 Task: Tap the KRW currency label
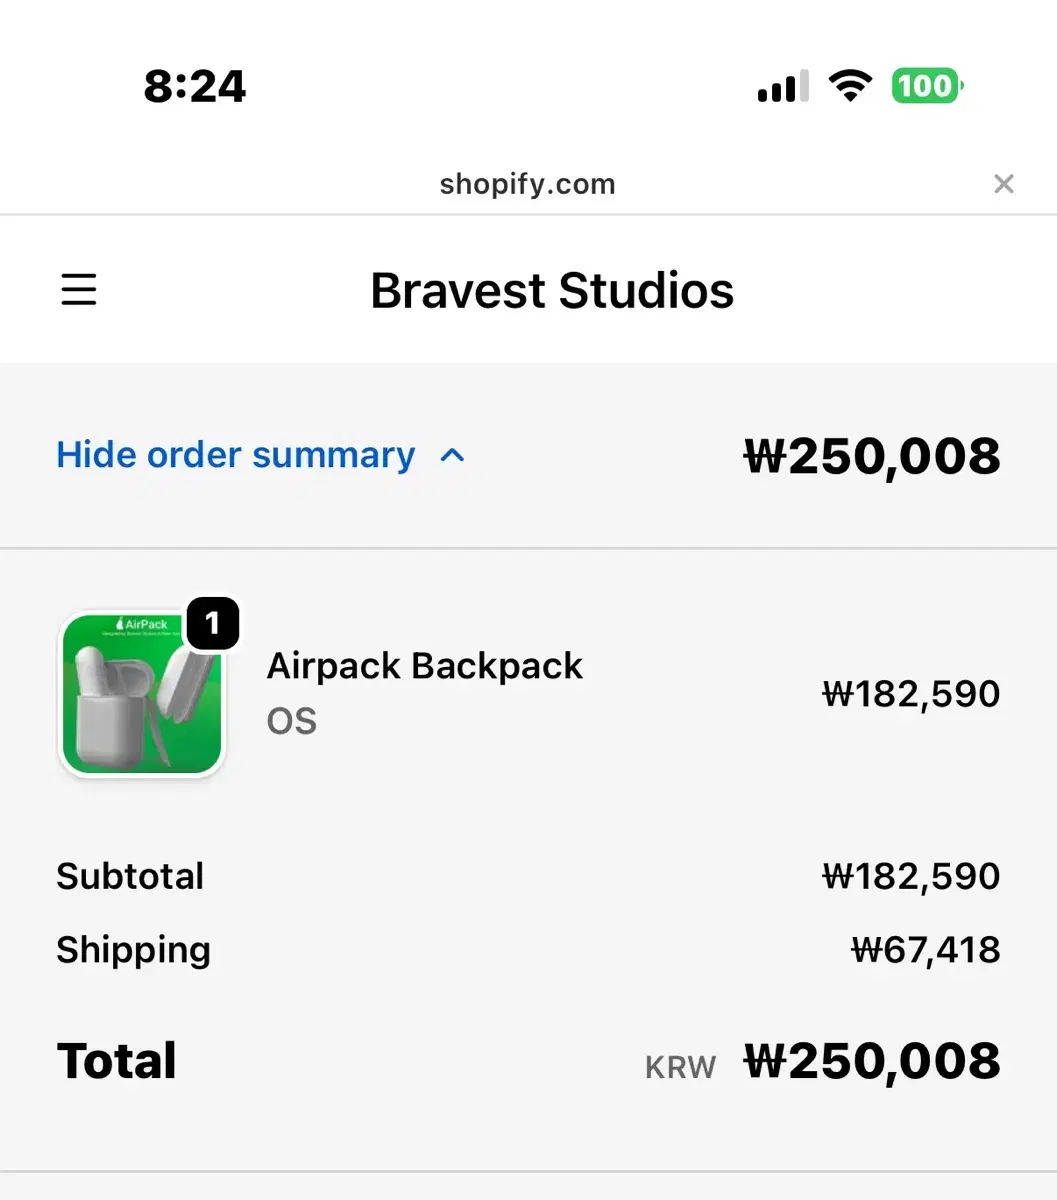tap(680, 1067)
